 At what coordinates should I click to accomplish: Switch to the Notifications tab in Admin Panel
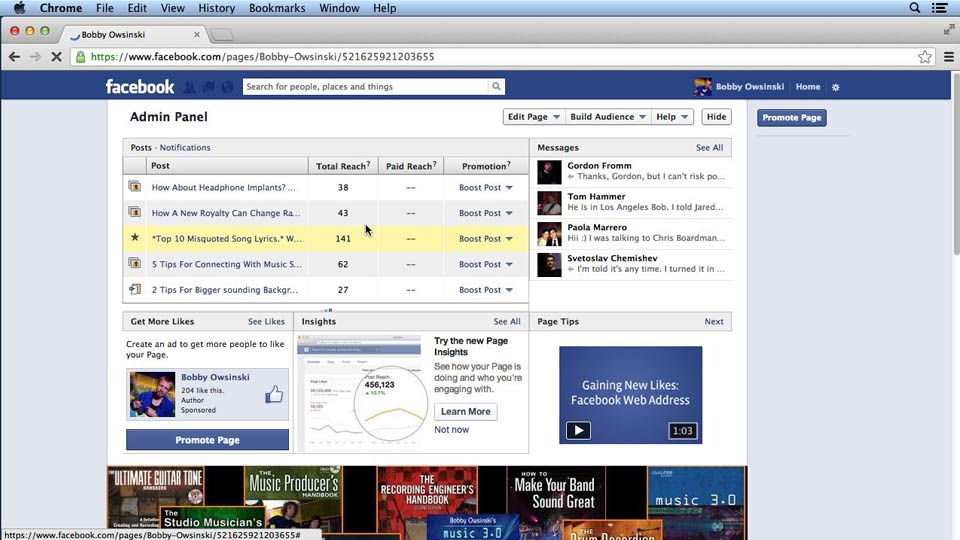pyautogui.click(x=185, y=148)
